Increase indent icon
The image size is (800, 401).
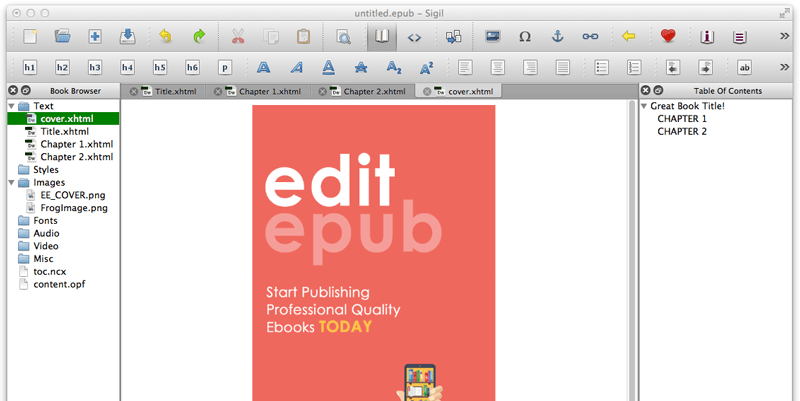(706, 67)
